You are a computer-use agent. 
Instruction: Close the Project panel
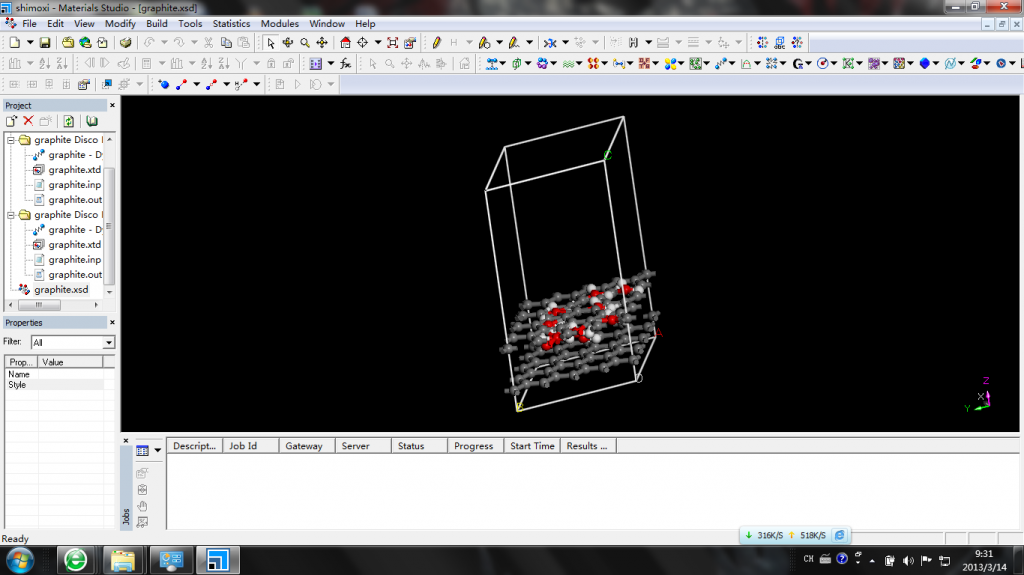coord(112,105)
